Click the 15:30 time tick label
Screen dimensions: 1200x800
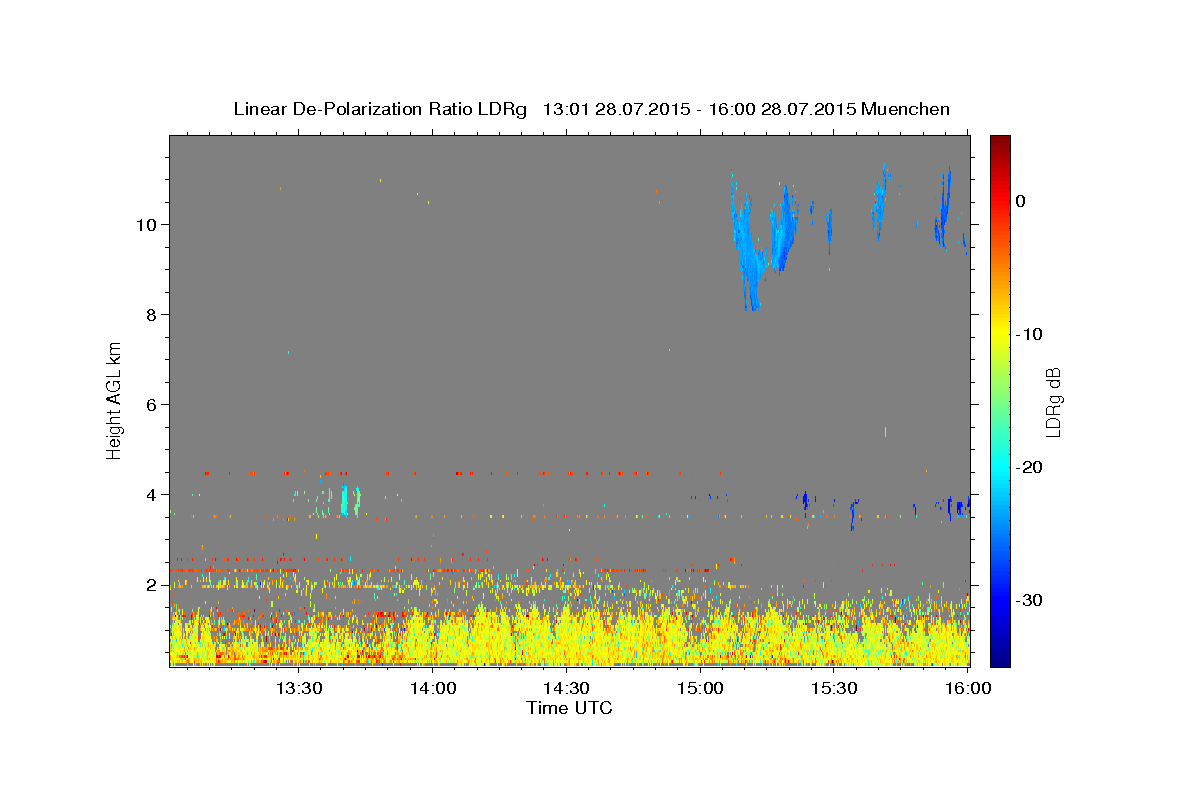833,688
